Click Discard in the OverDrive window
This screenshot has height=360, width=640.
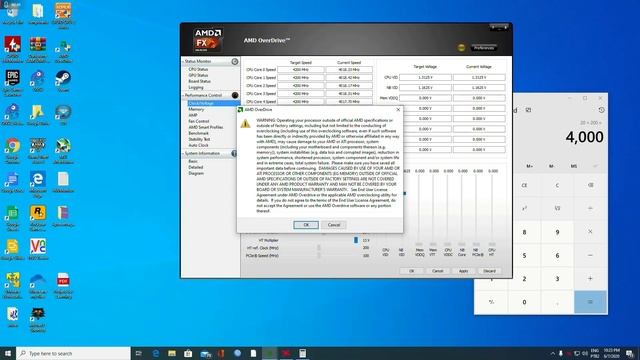(x=489, y=271)
